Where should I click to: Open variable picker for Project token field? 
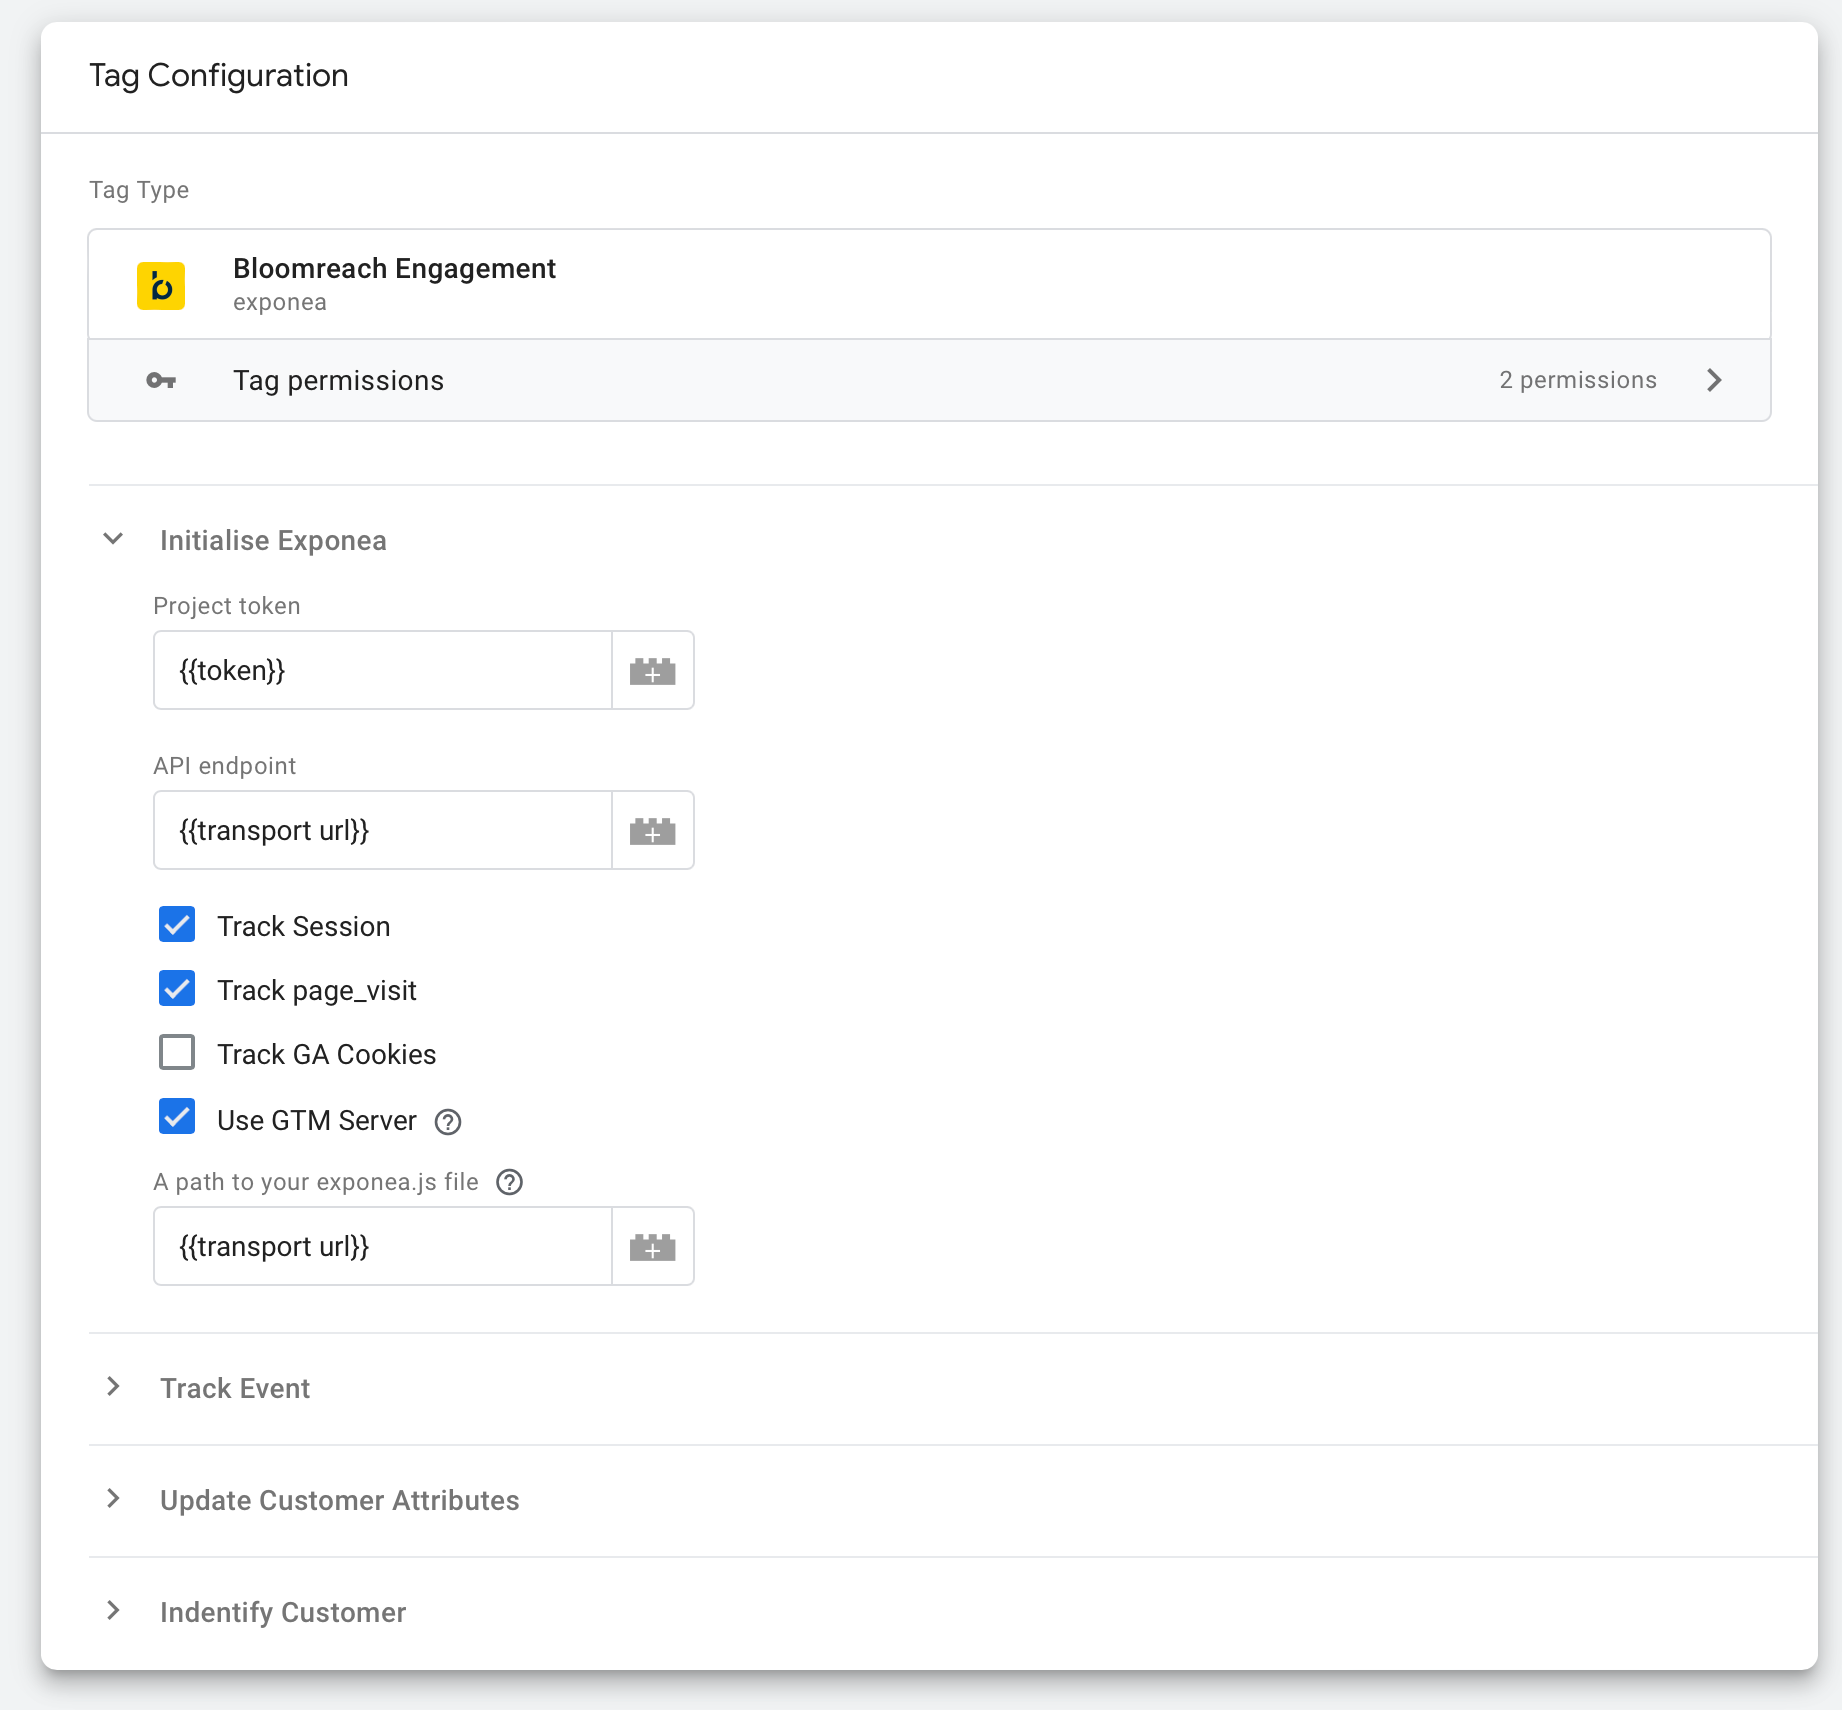click(653, 670)
